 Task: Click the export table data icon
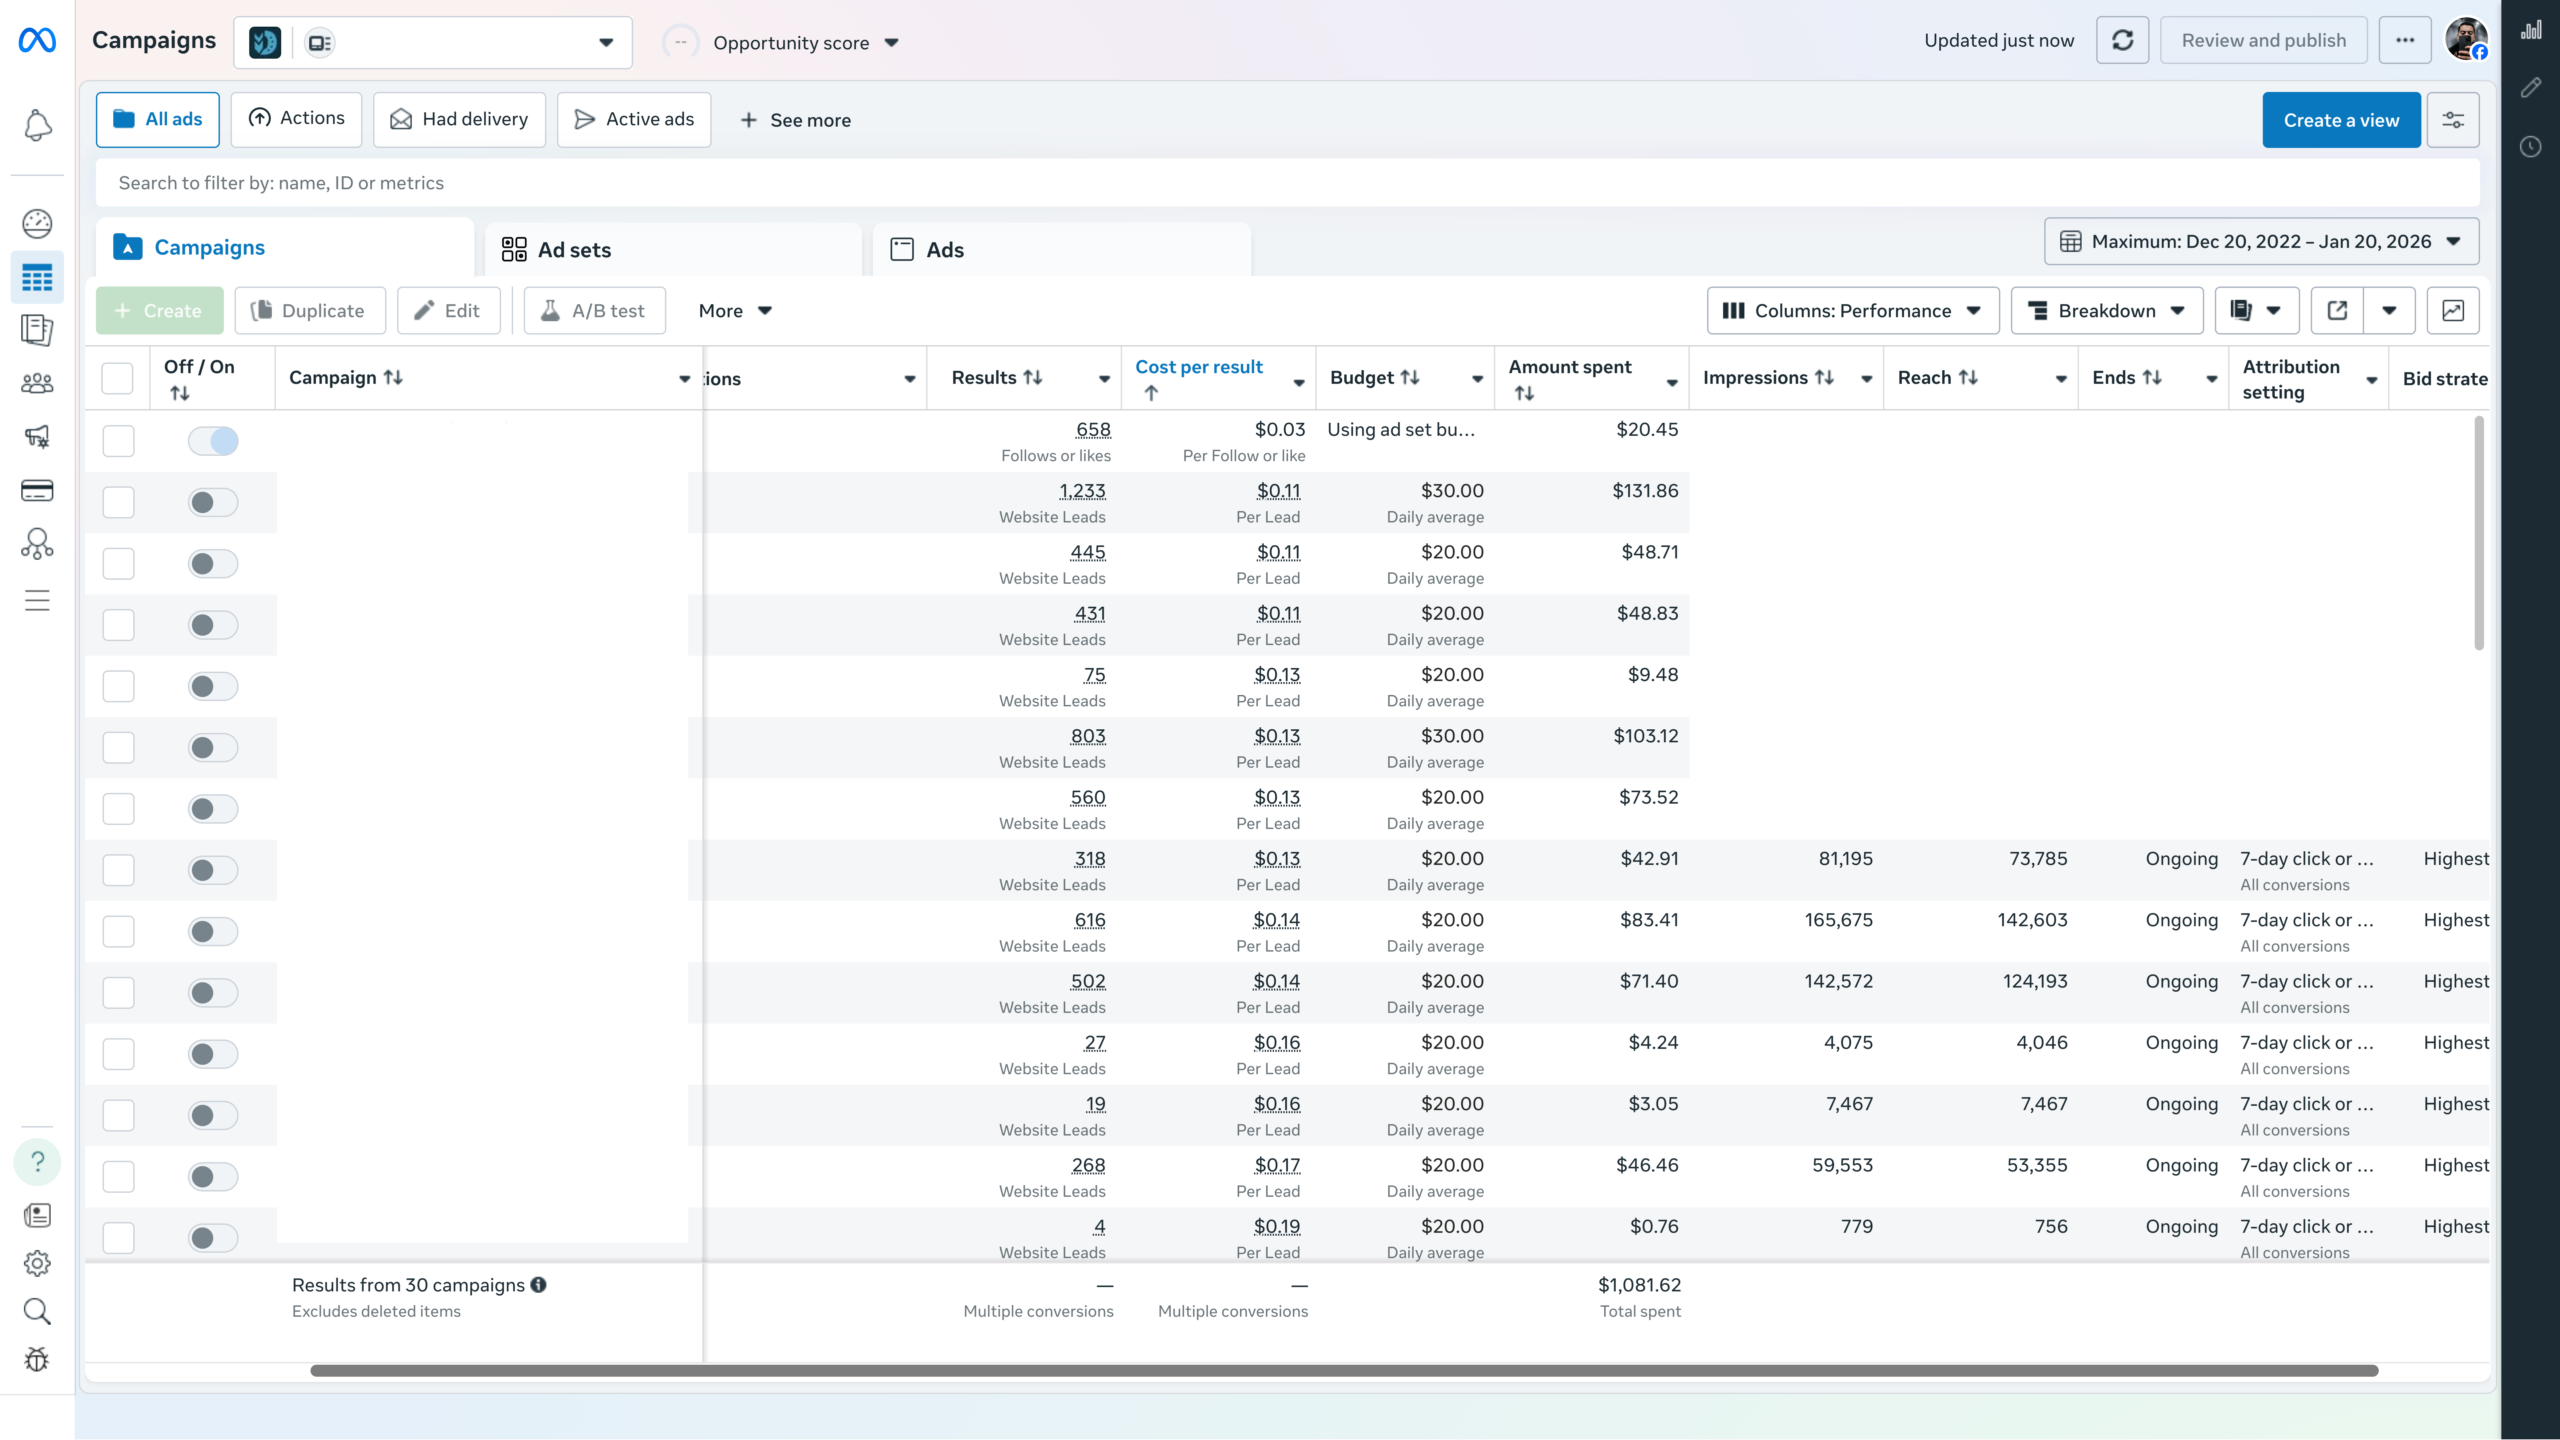coord(2337,310)
